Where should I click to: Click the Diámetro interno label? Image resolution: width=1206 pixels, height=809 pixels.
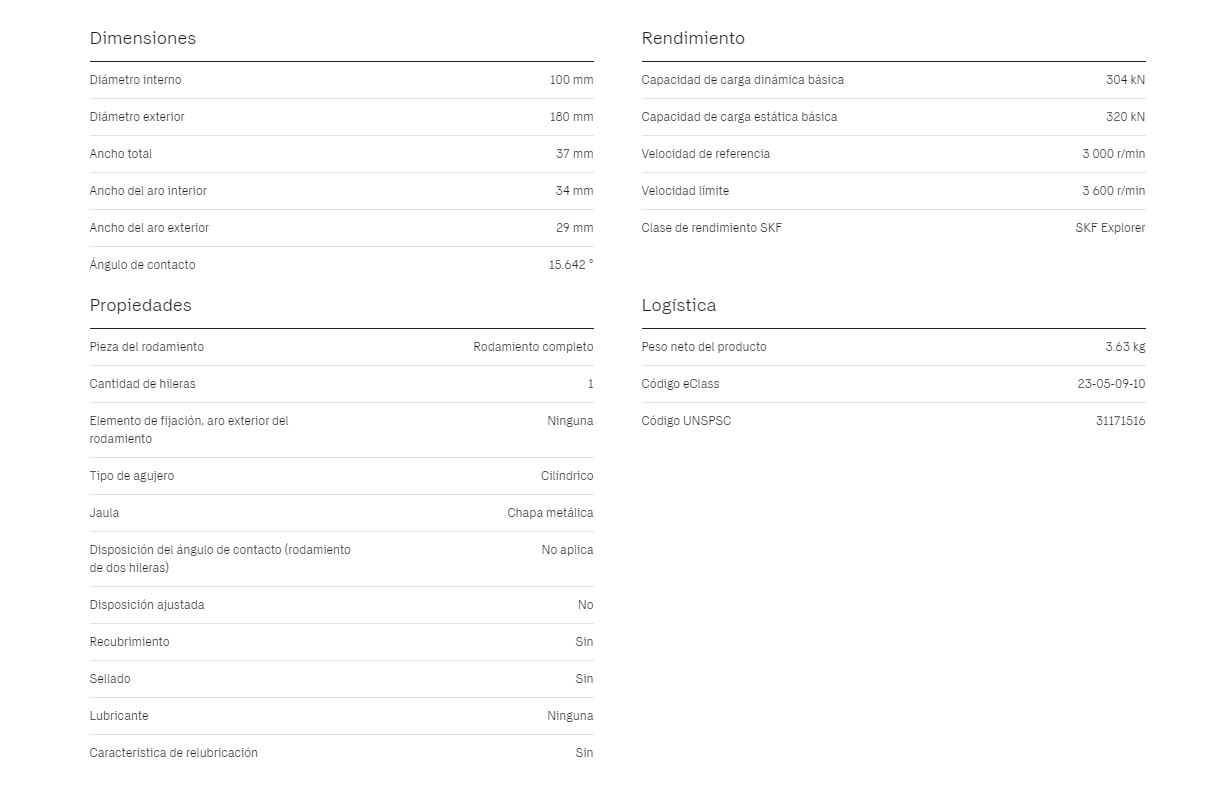tap(136, 80)
